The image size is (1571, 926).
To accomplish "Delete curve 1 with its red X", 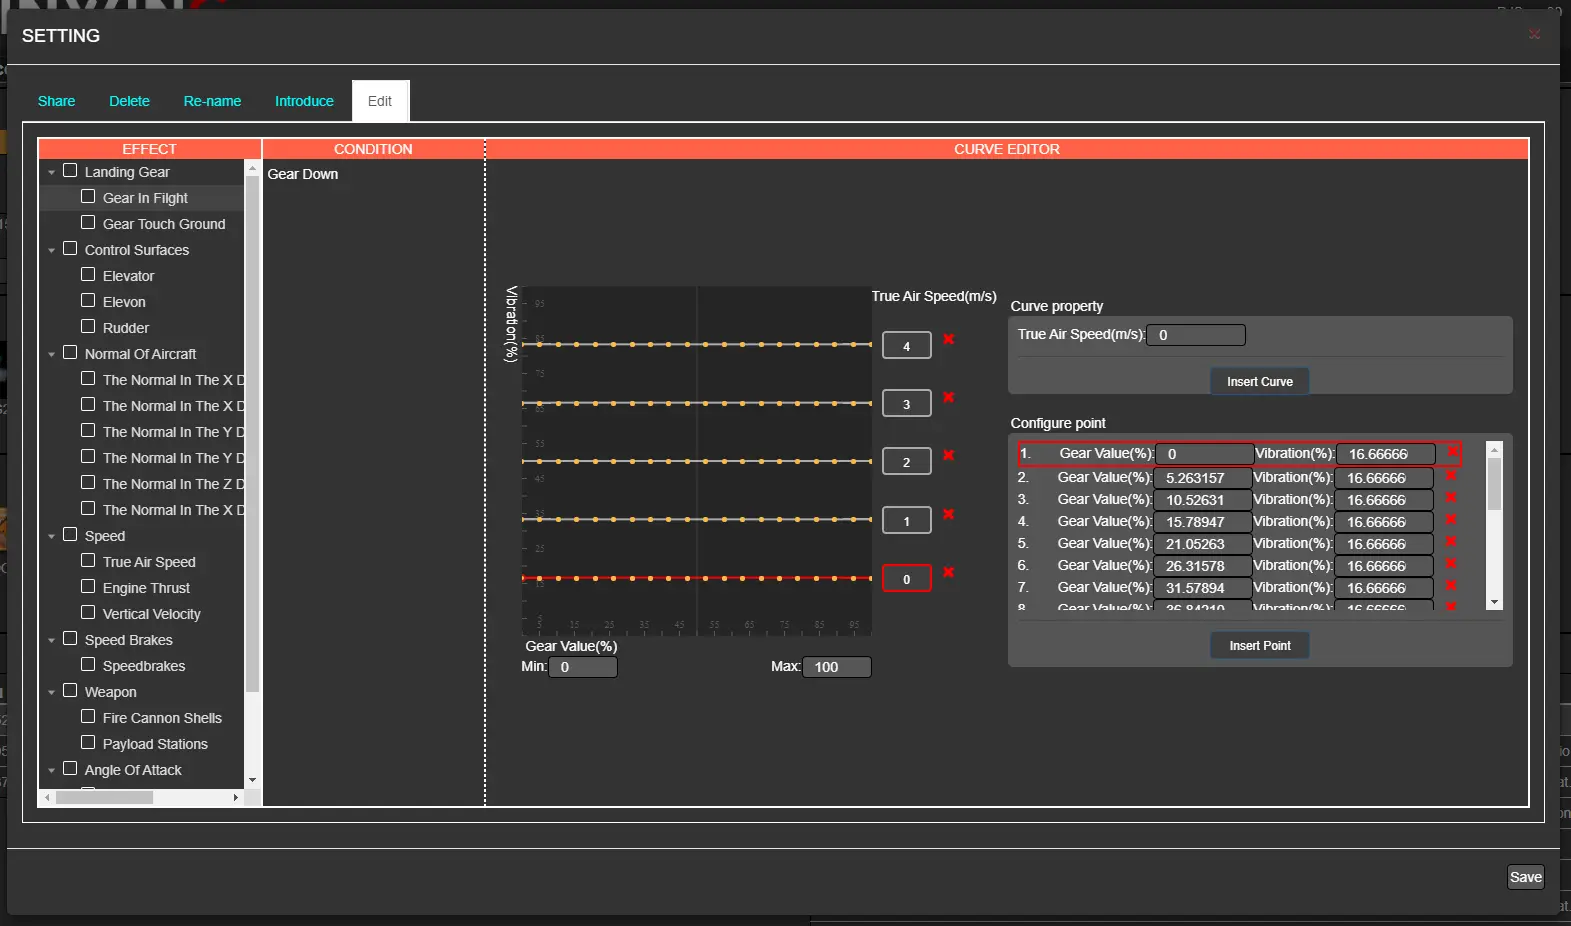I will tap(949, 514).
